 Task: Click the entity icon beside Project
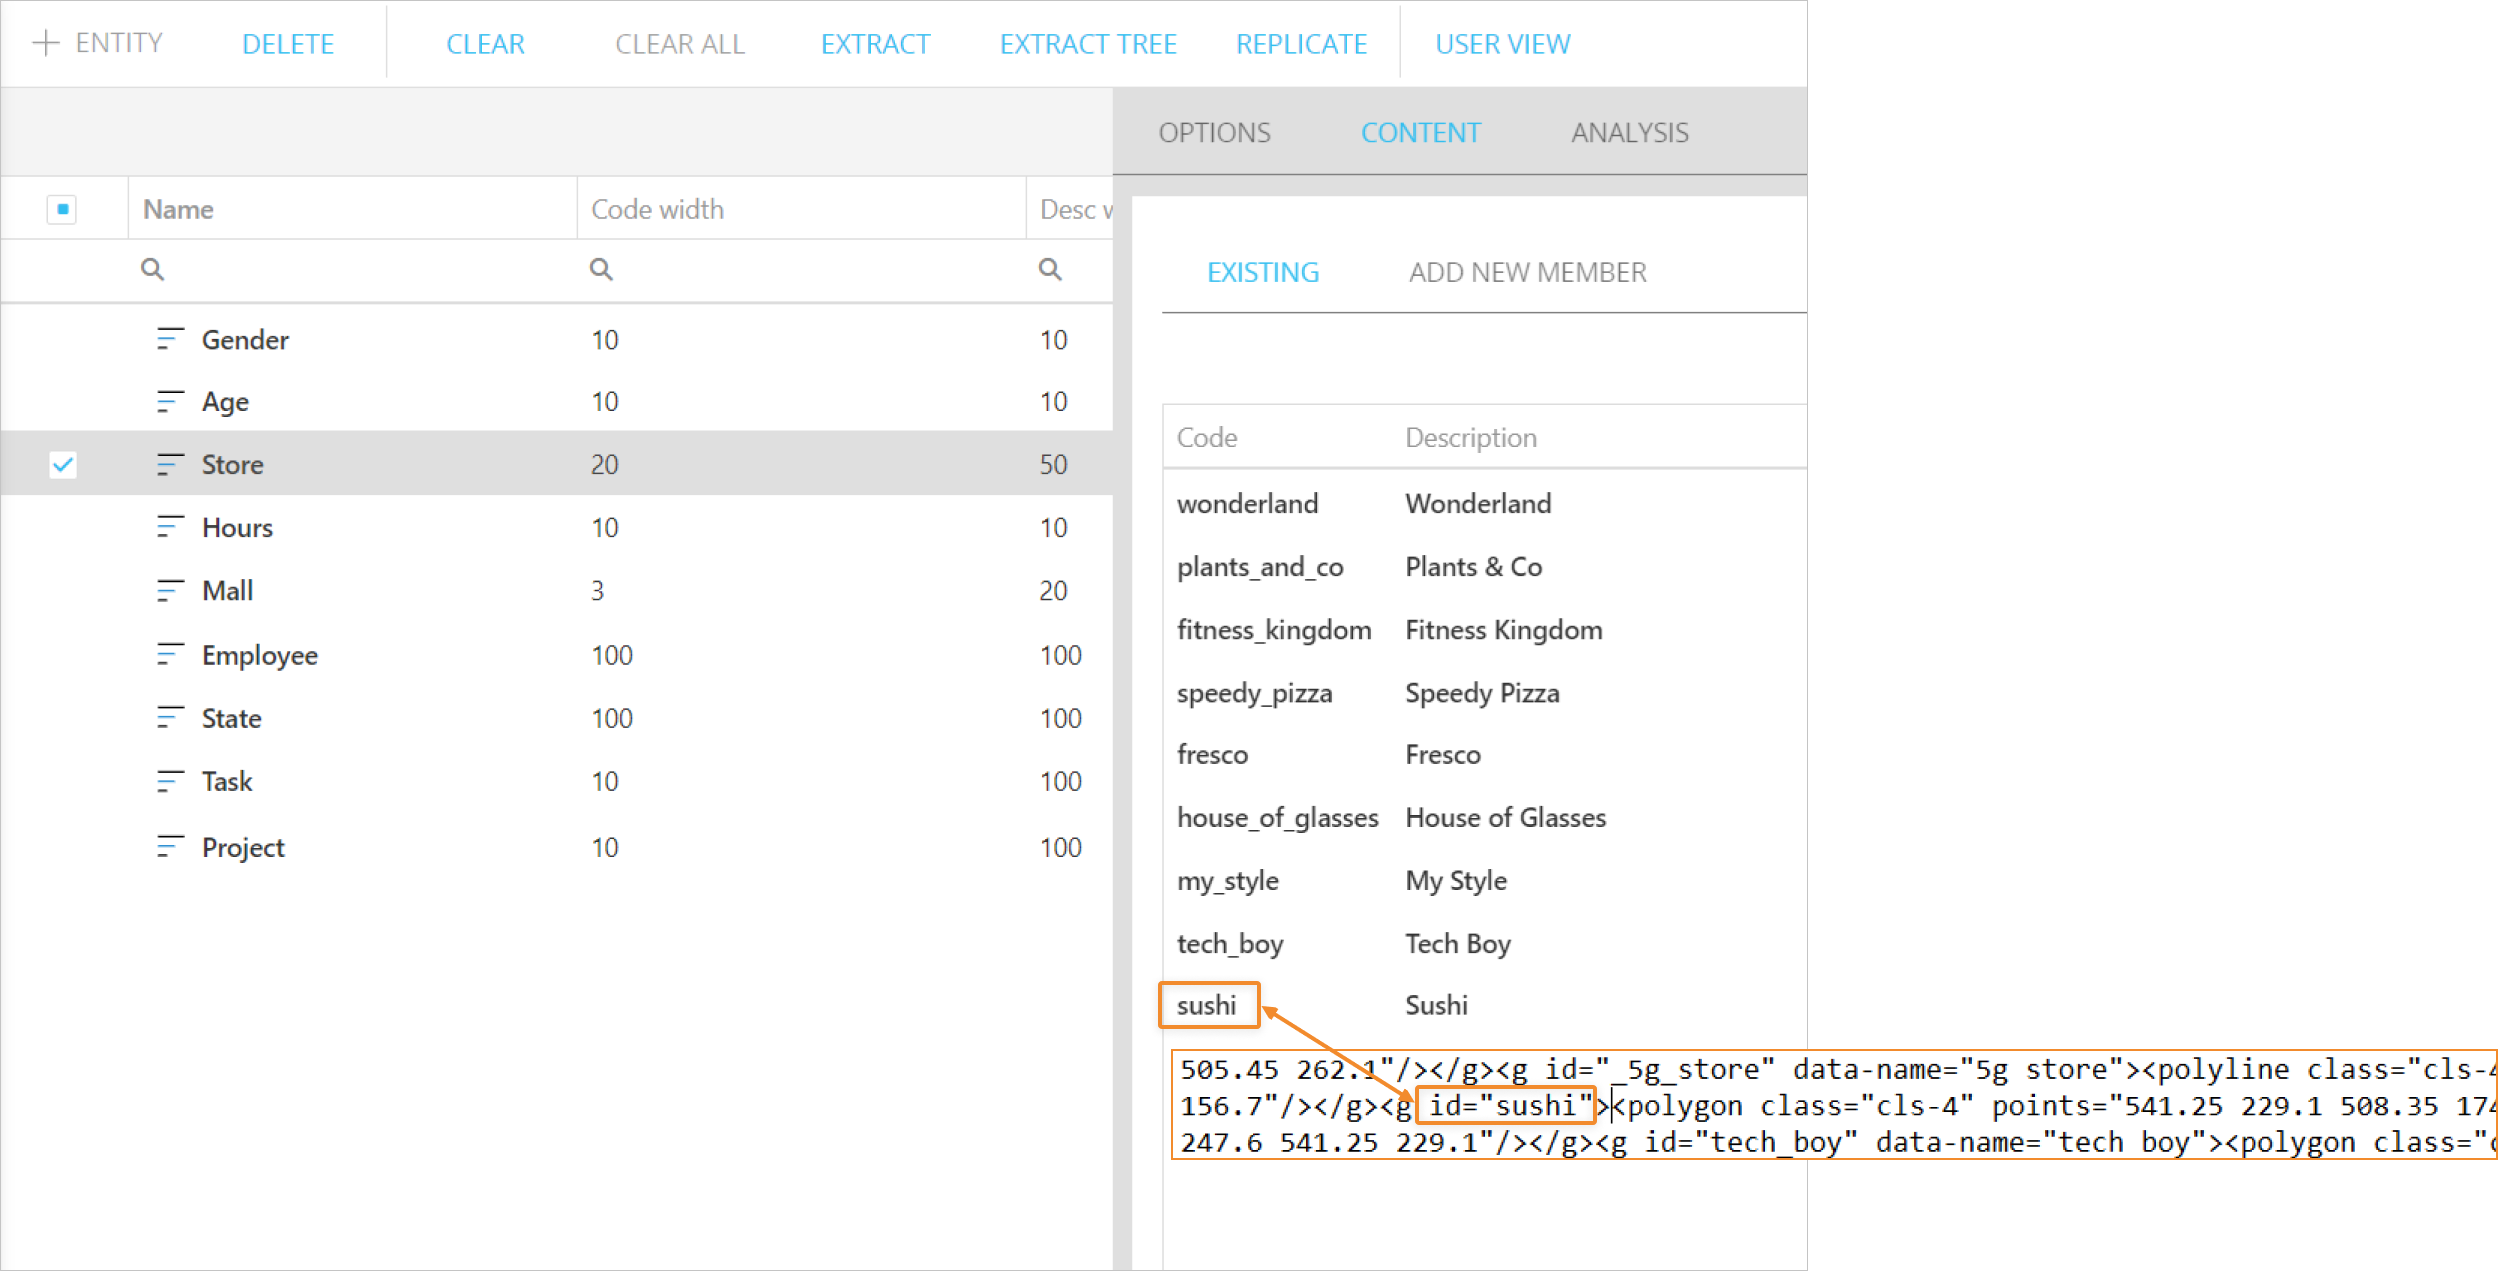(x=170, y=847)
